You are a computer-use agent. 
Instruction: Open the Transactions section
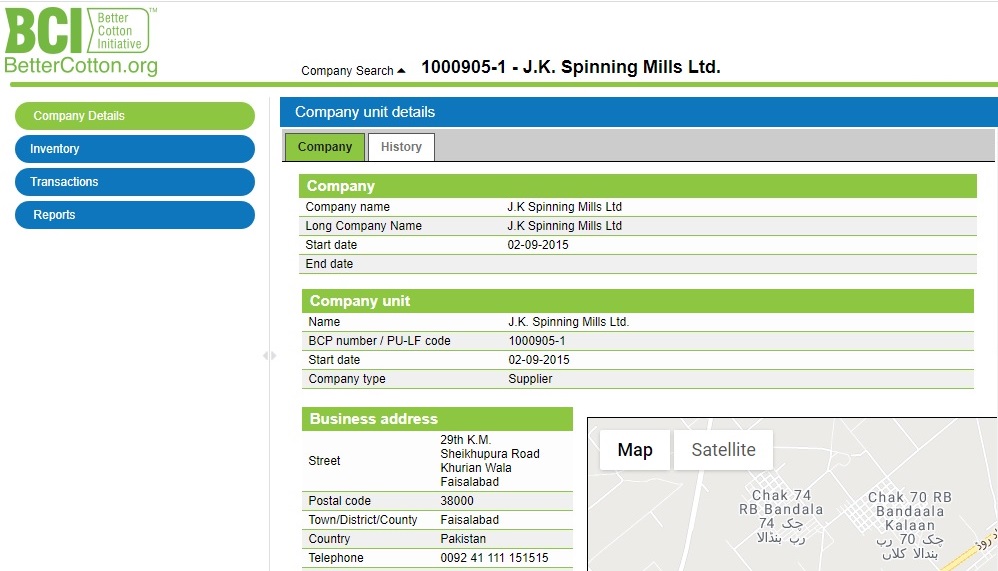coord(135,182)
